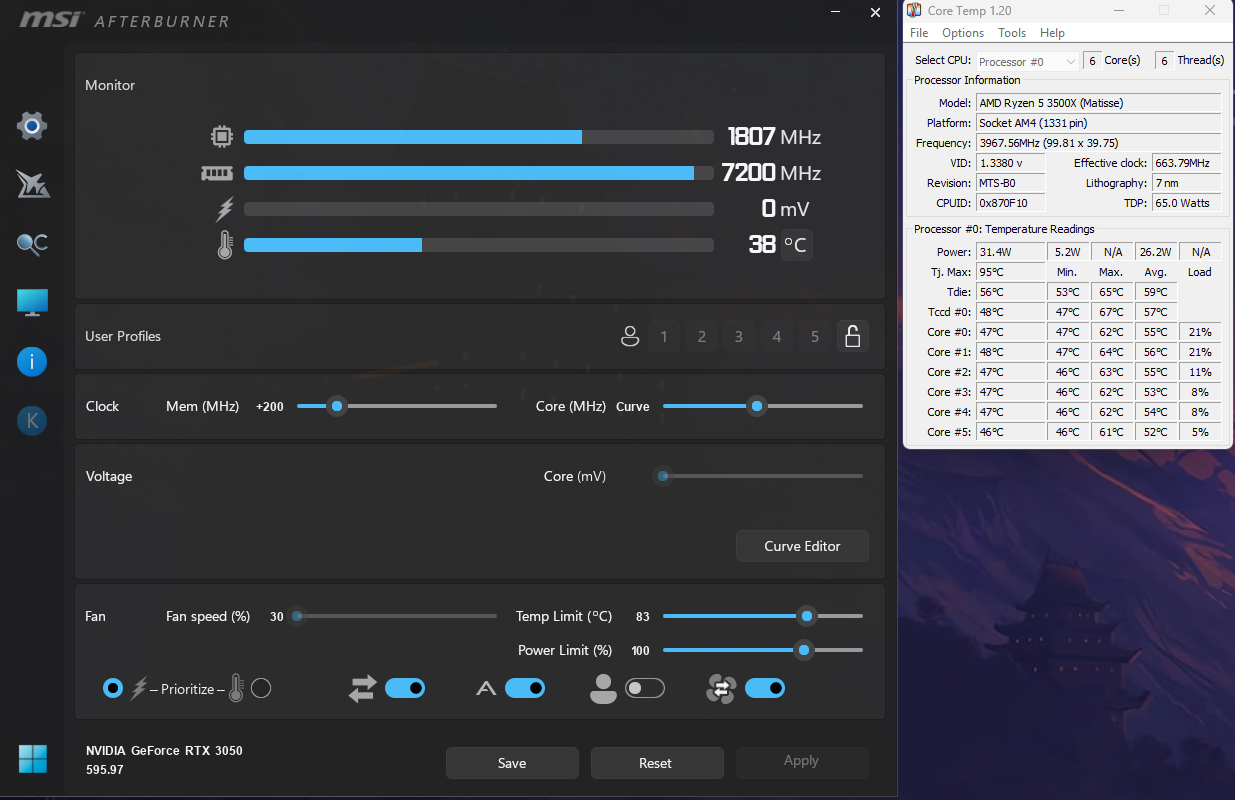Select temperature prioritize radio button
1235x800 pixels.
pos(261,688)
